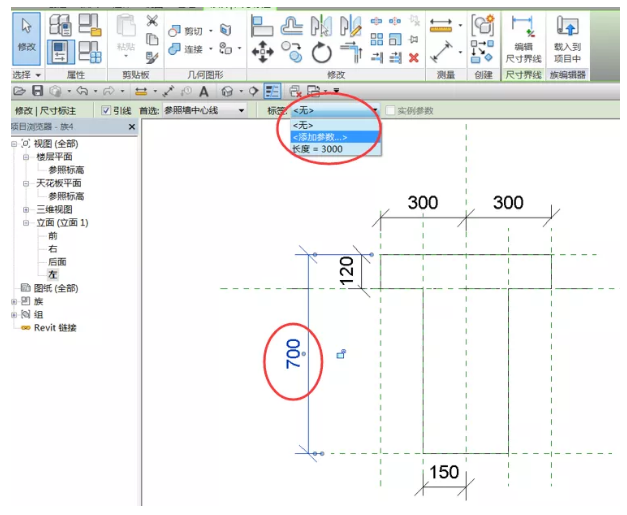Click the copy-to-clipboard icon
Viewport: 627px width, 515px height.
(152, 39)
